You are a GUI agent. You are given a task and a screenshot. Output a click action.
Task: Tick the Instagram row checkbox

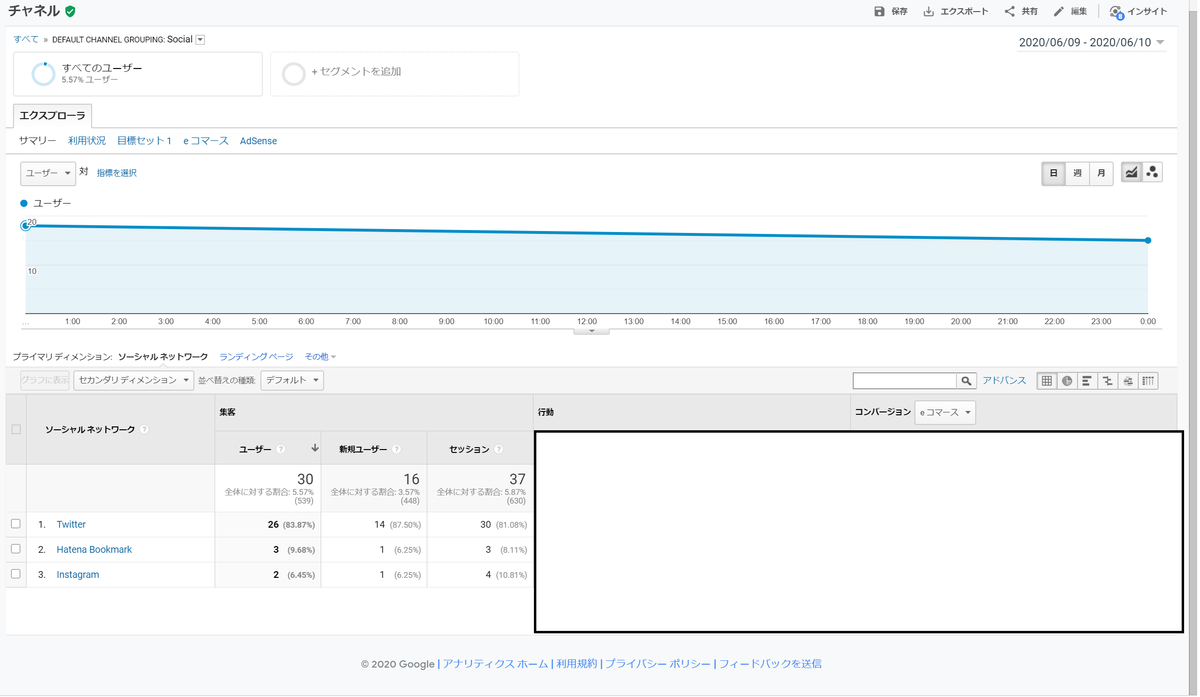tap(16, 574)
